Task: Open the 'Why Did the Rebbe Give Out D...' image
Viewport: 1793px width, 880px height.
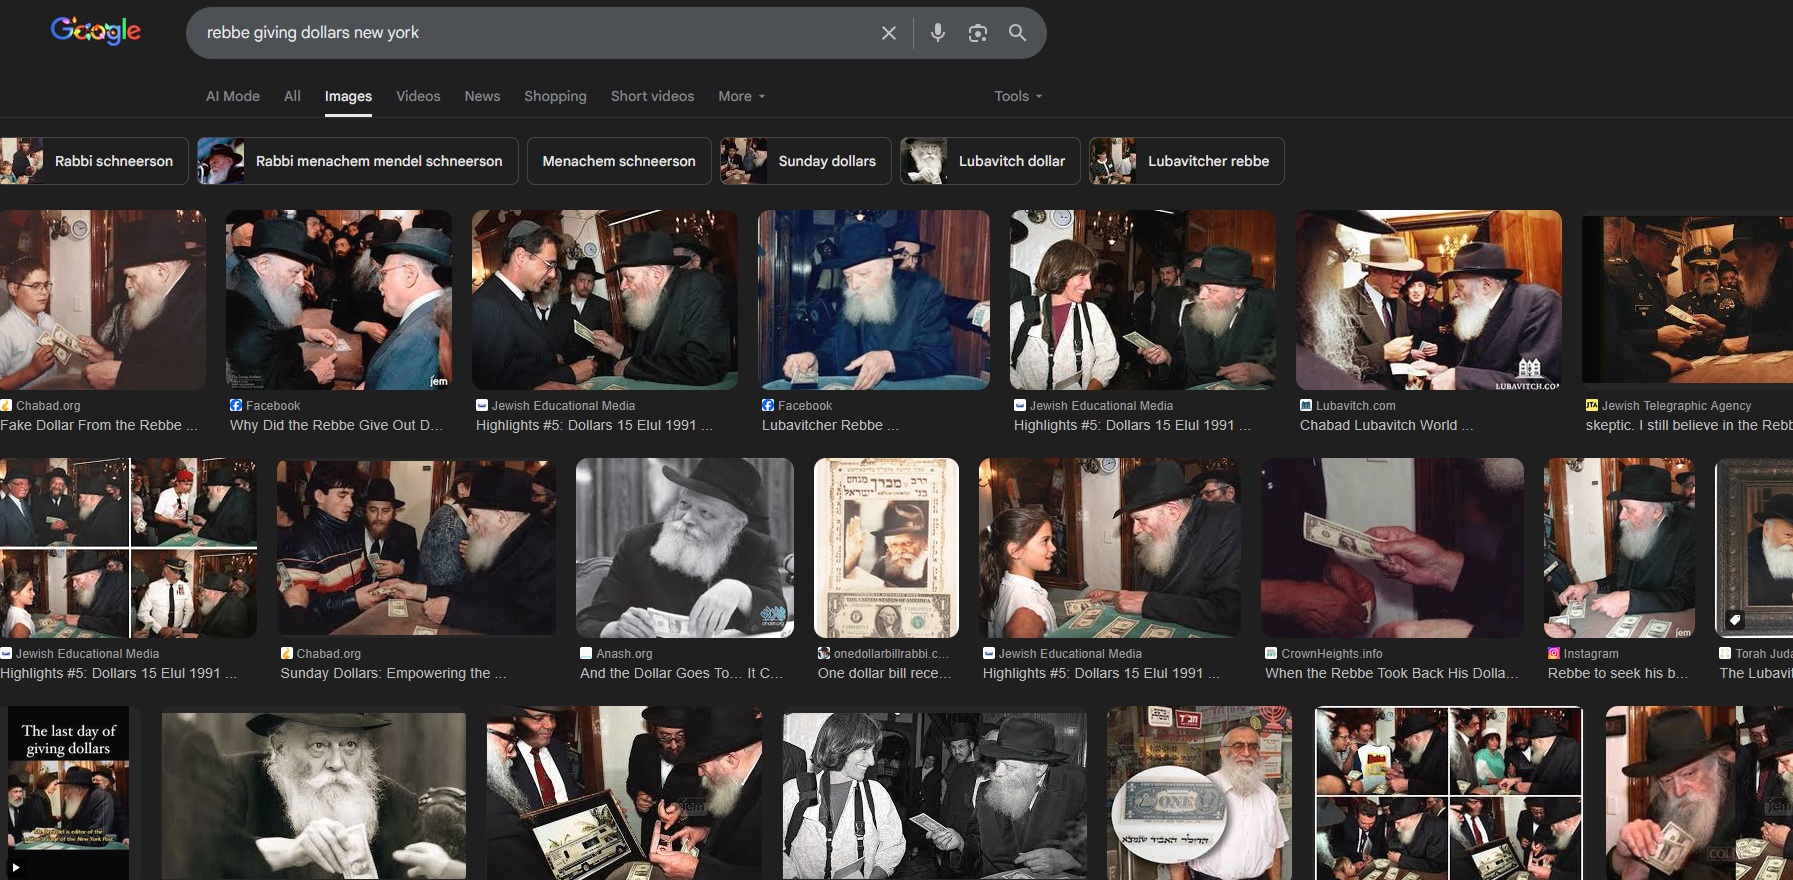Action: (x=339, y=300)
